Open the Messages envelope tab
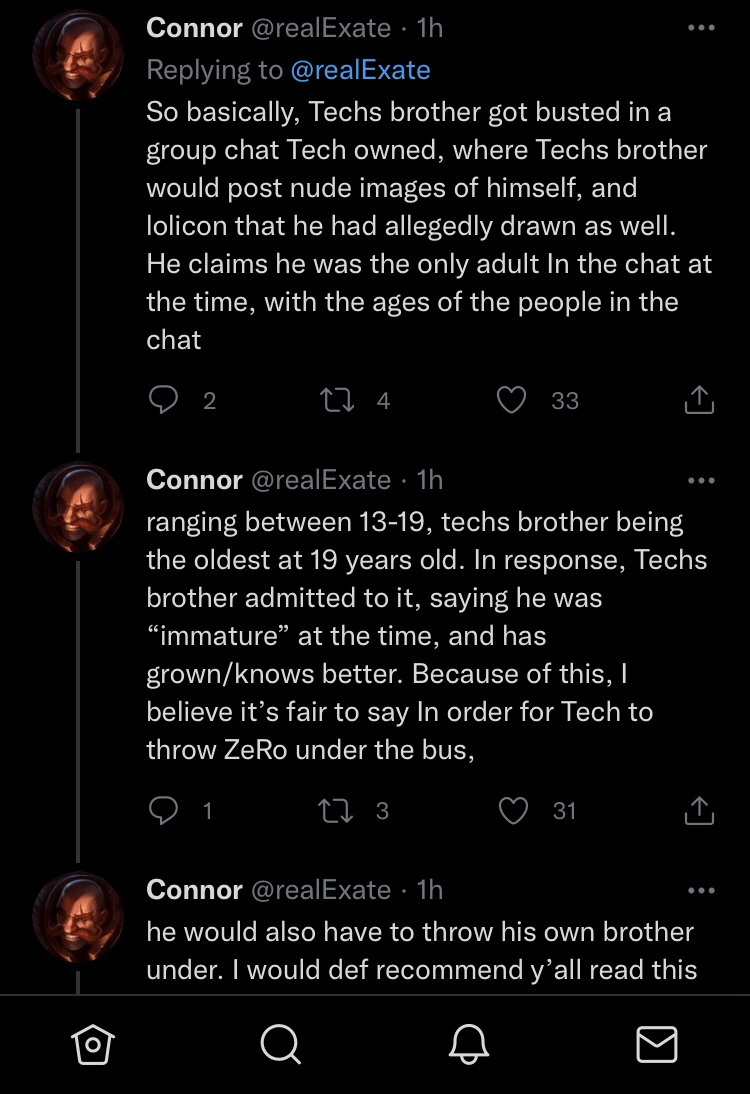This screenshot has height=1094, width=750. coord(657,1044)
